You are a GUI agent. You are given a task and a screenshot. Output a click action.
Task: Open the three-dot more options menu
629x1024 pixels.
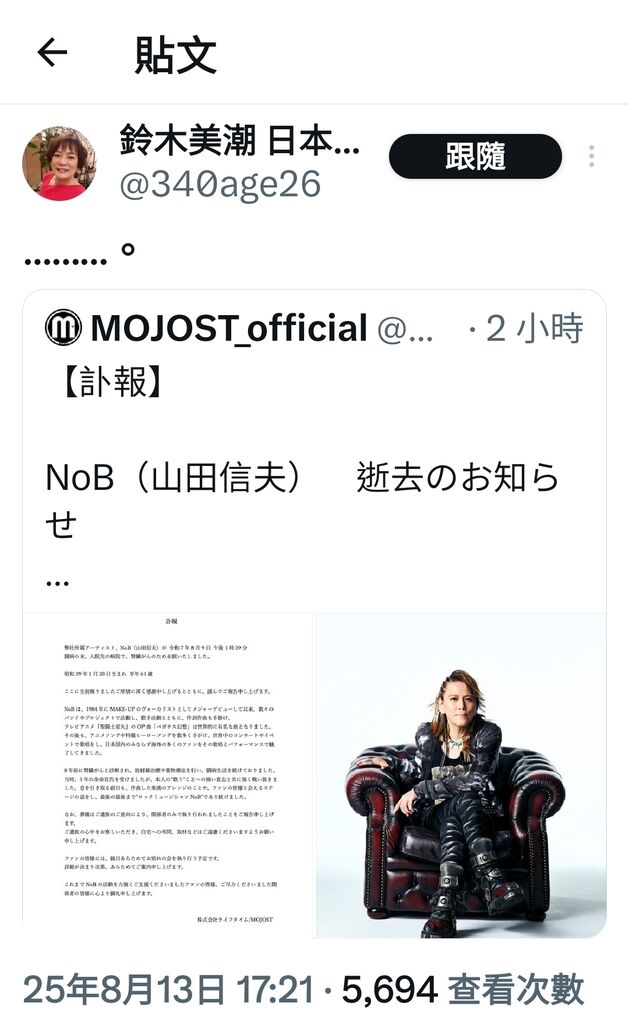(x=592, y=156)
